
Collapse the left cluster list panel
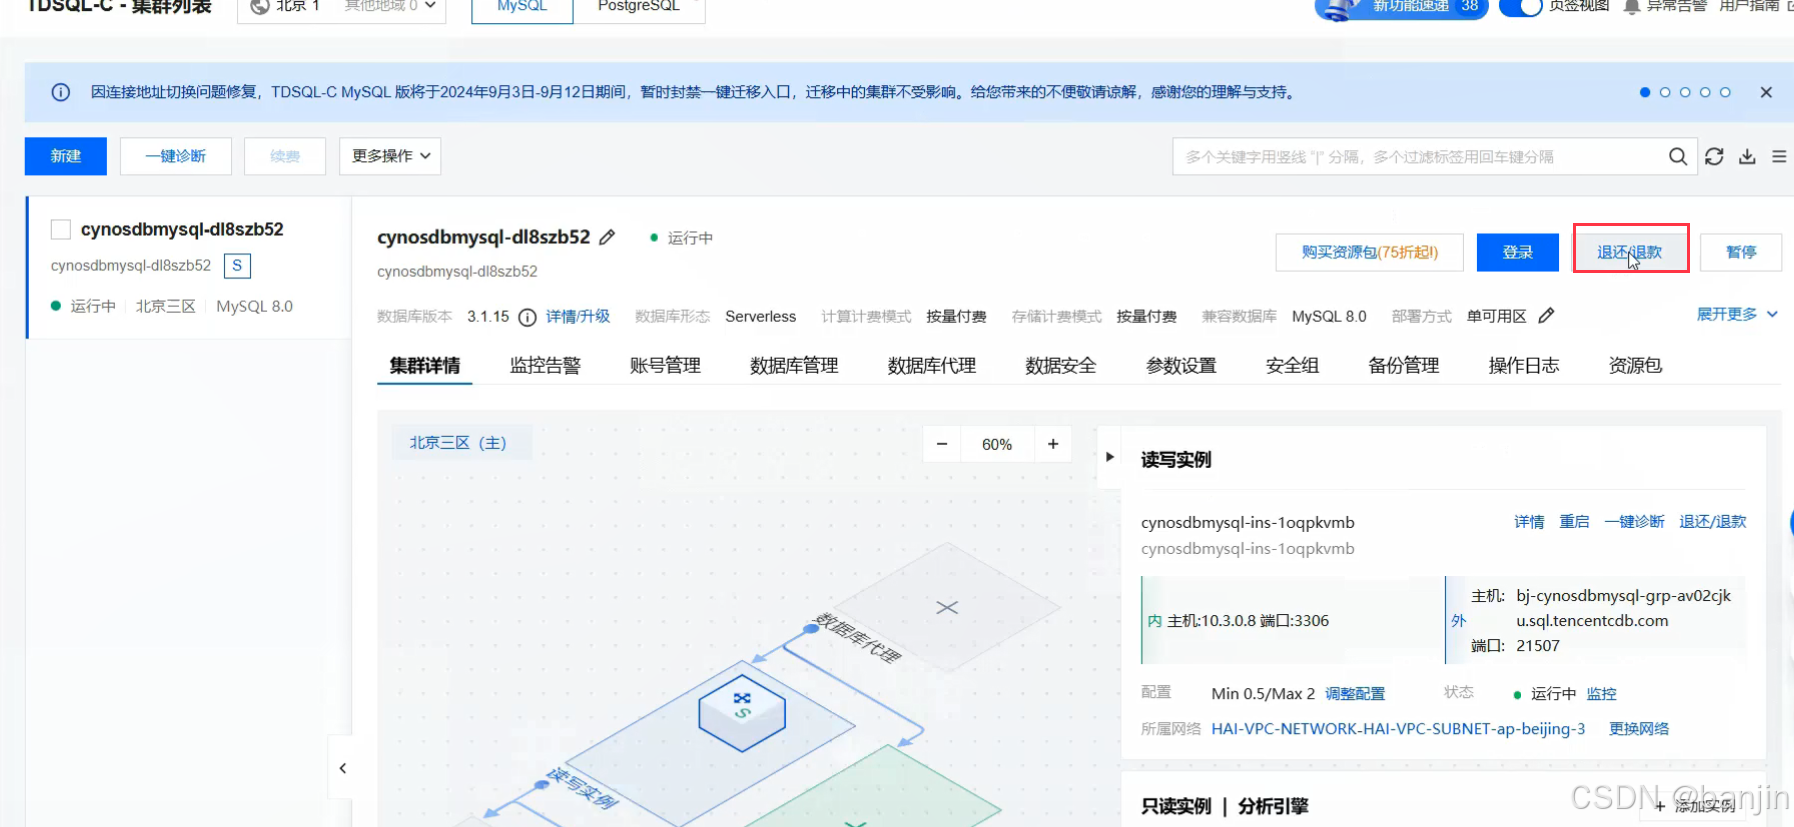(342, 768)
